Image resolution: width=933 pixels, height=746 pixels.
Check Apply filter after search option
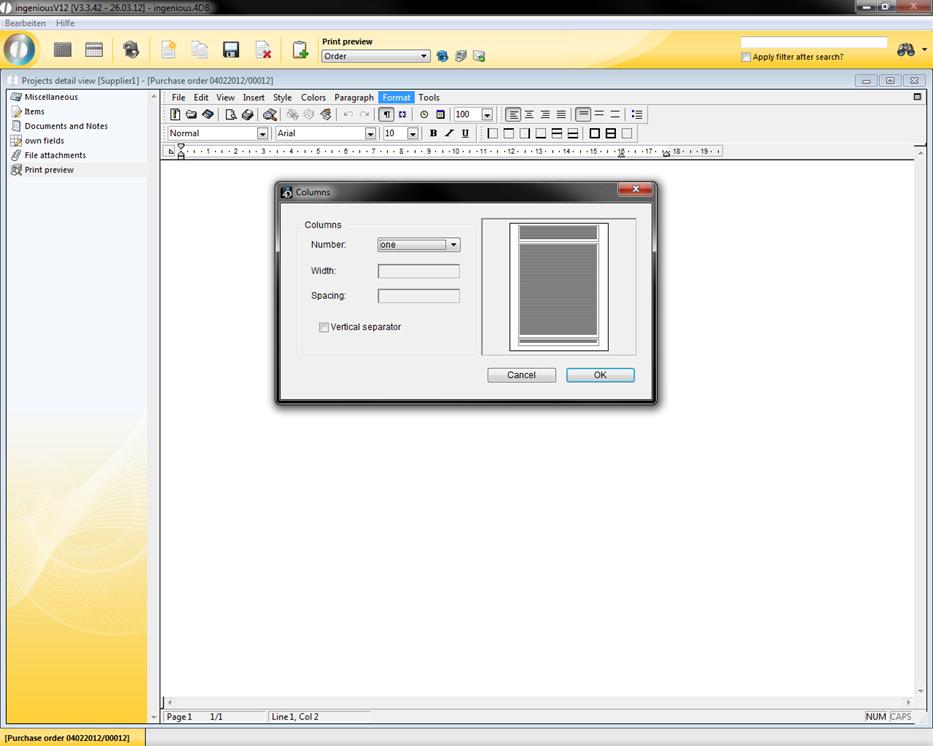(746, 57)
